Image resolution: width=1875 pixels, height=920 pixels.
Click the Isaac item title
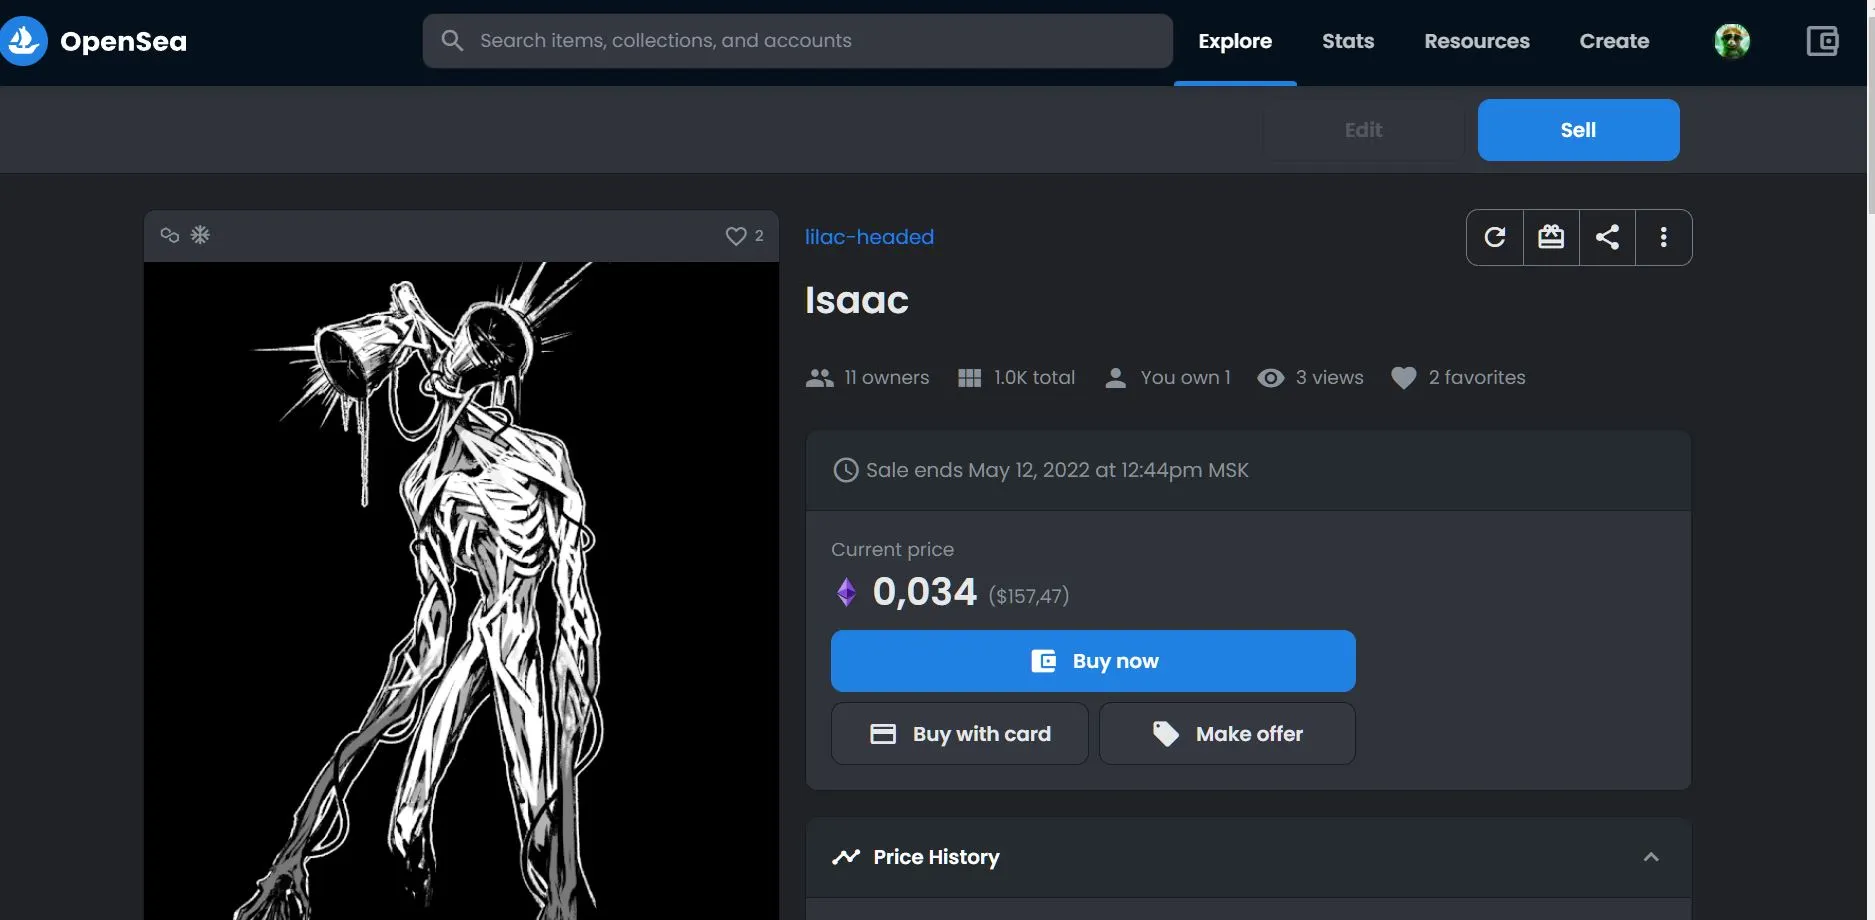point(857,300)
